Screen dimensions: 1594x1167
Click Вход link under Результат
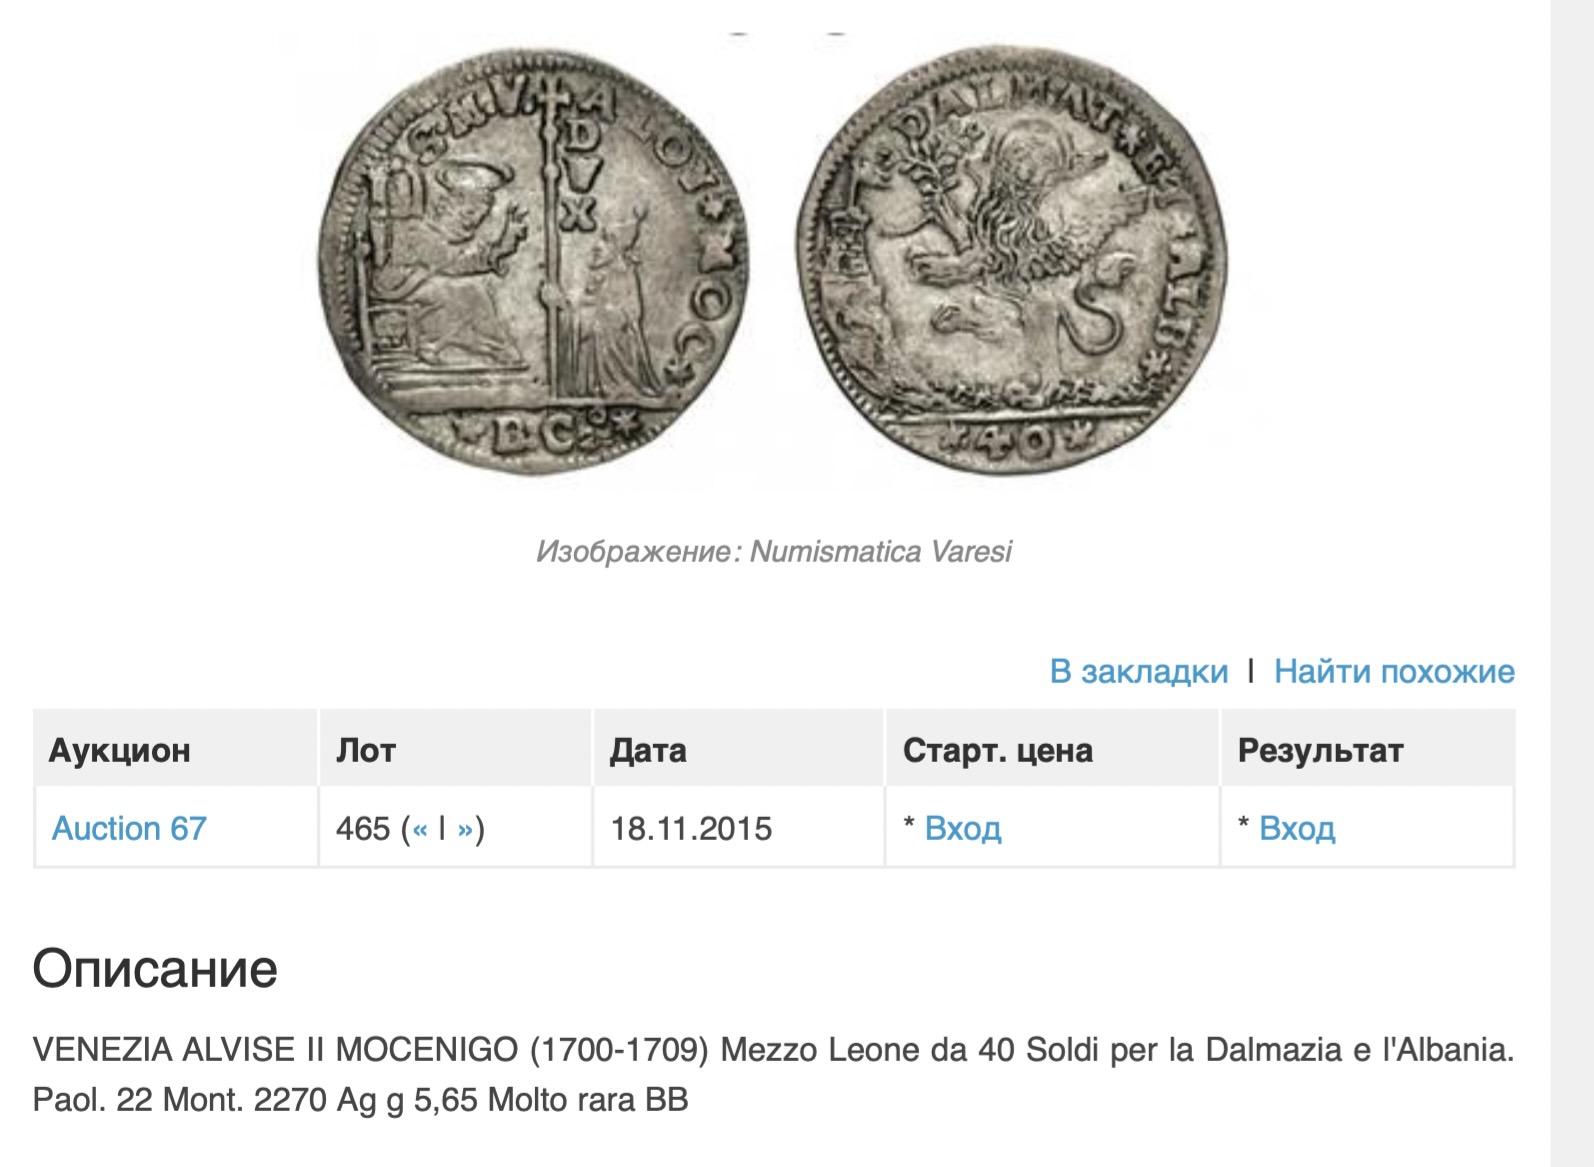(1297, 828)
